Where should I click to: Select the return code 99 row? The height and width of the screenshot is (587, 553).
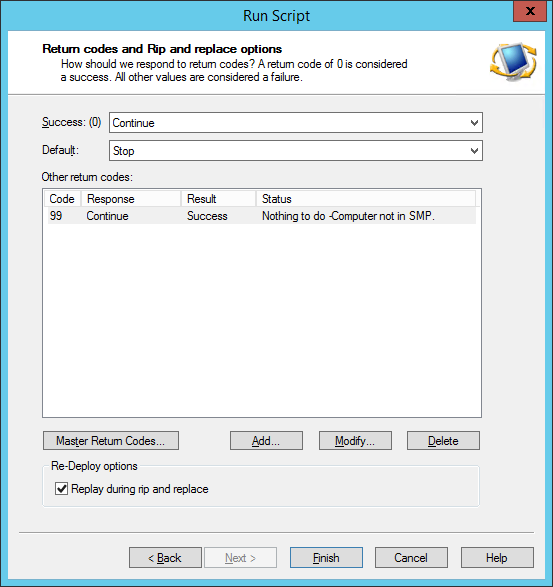[x=262, y=216]
